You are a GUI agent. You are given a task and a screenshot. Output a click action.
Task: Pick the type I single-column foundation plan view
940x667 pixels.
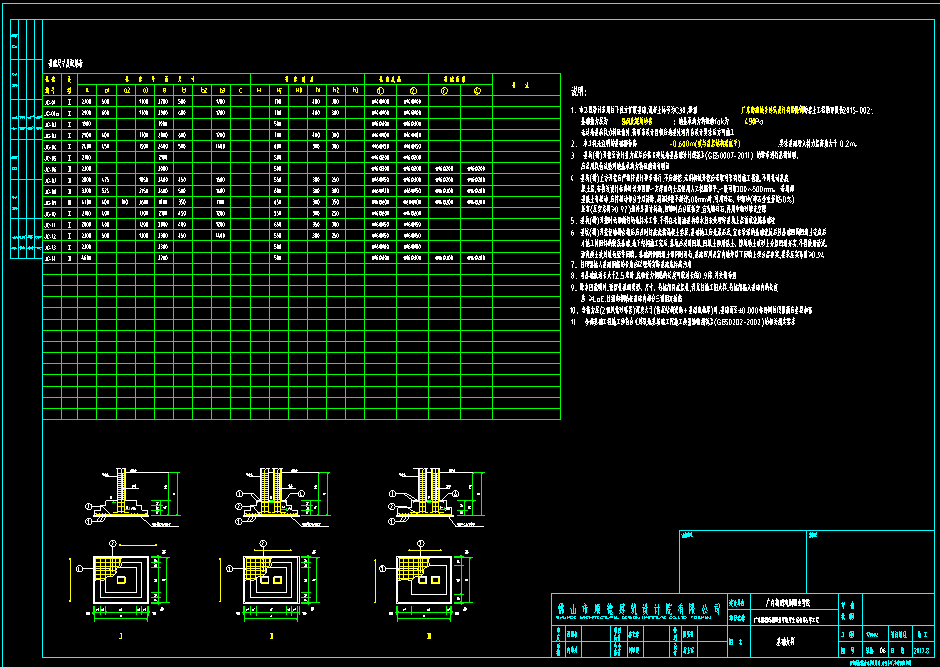[x=122, y=580]
